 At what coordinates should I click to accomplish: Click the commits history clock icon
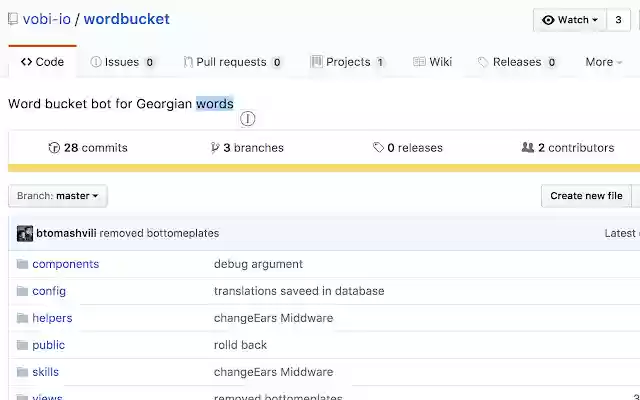coord(54,148)
